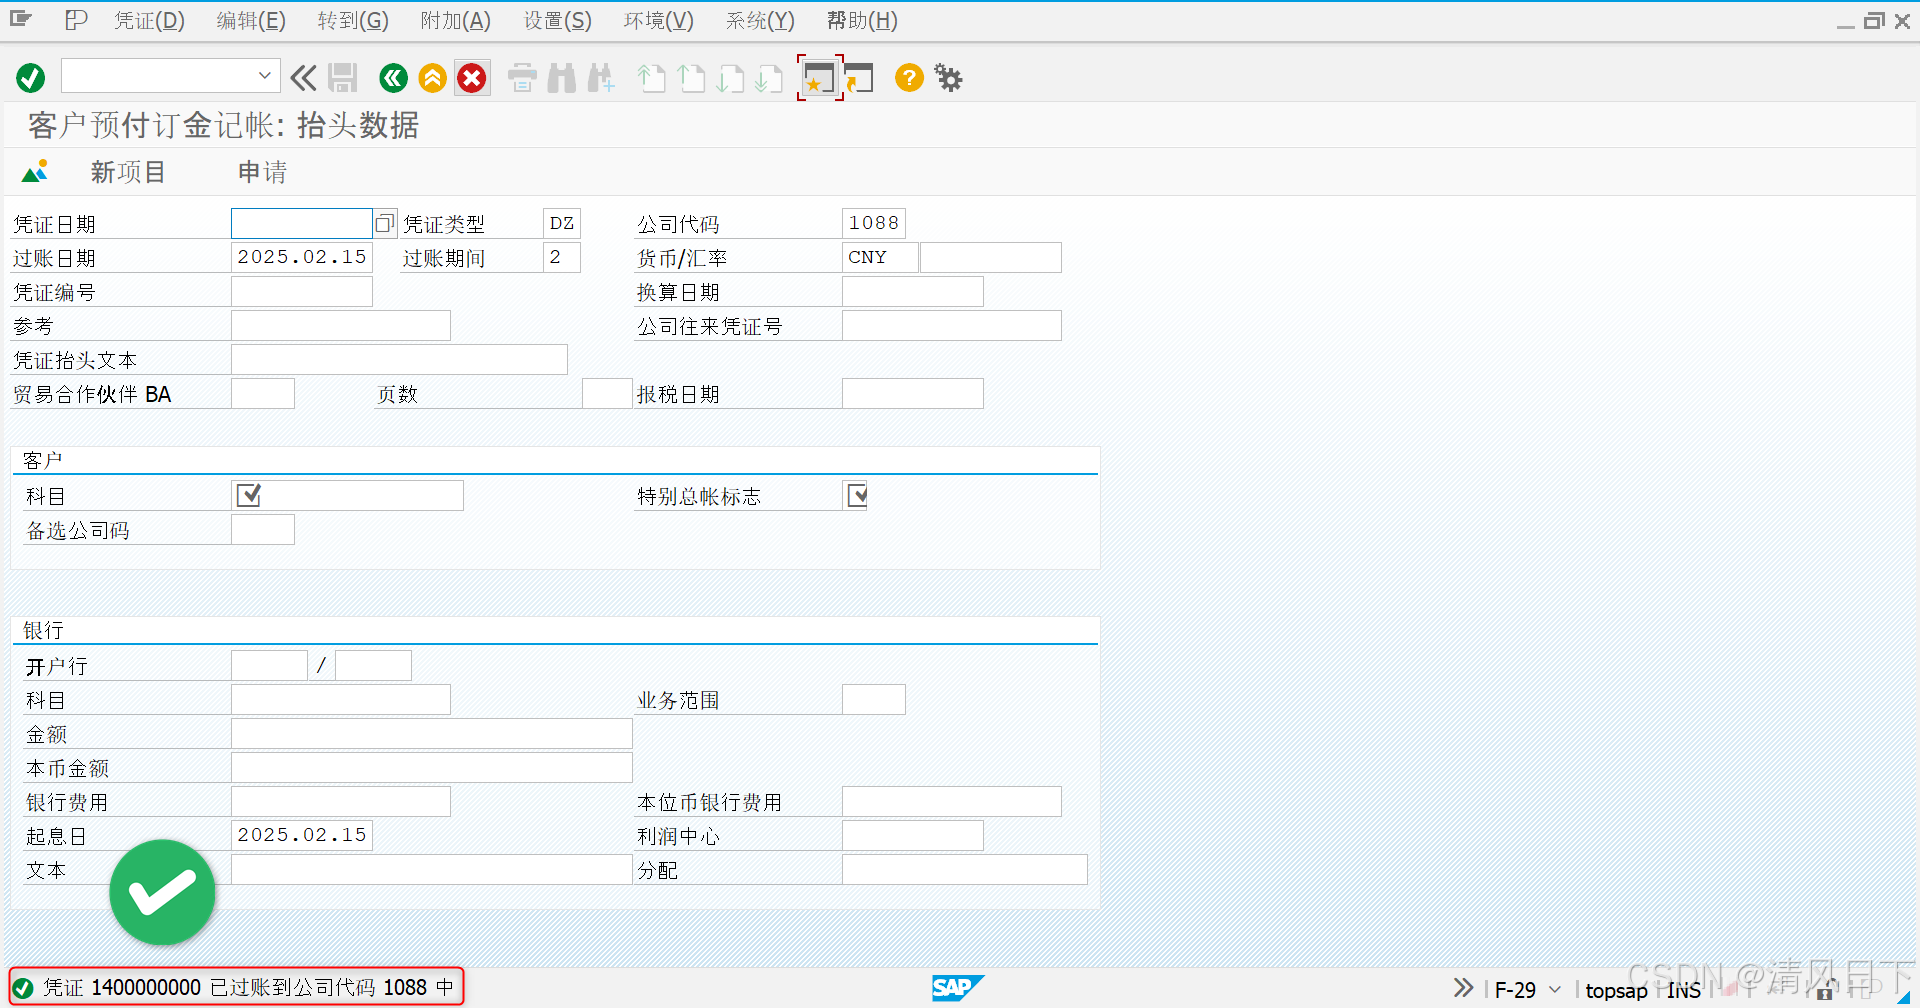Viewport: 1920px width, 1008px height.
Task: Click the Customize Local Layout gear icon
Action: tap(947, 78)
